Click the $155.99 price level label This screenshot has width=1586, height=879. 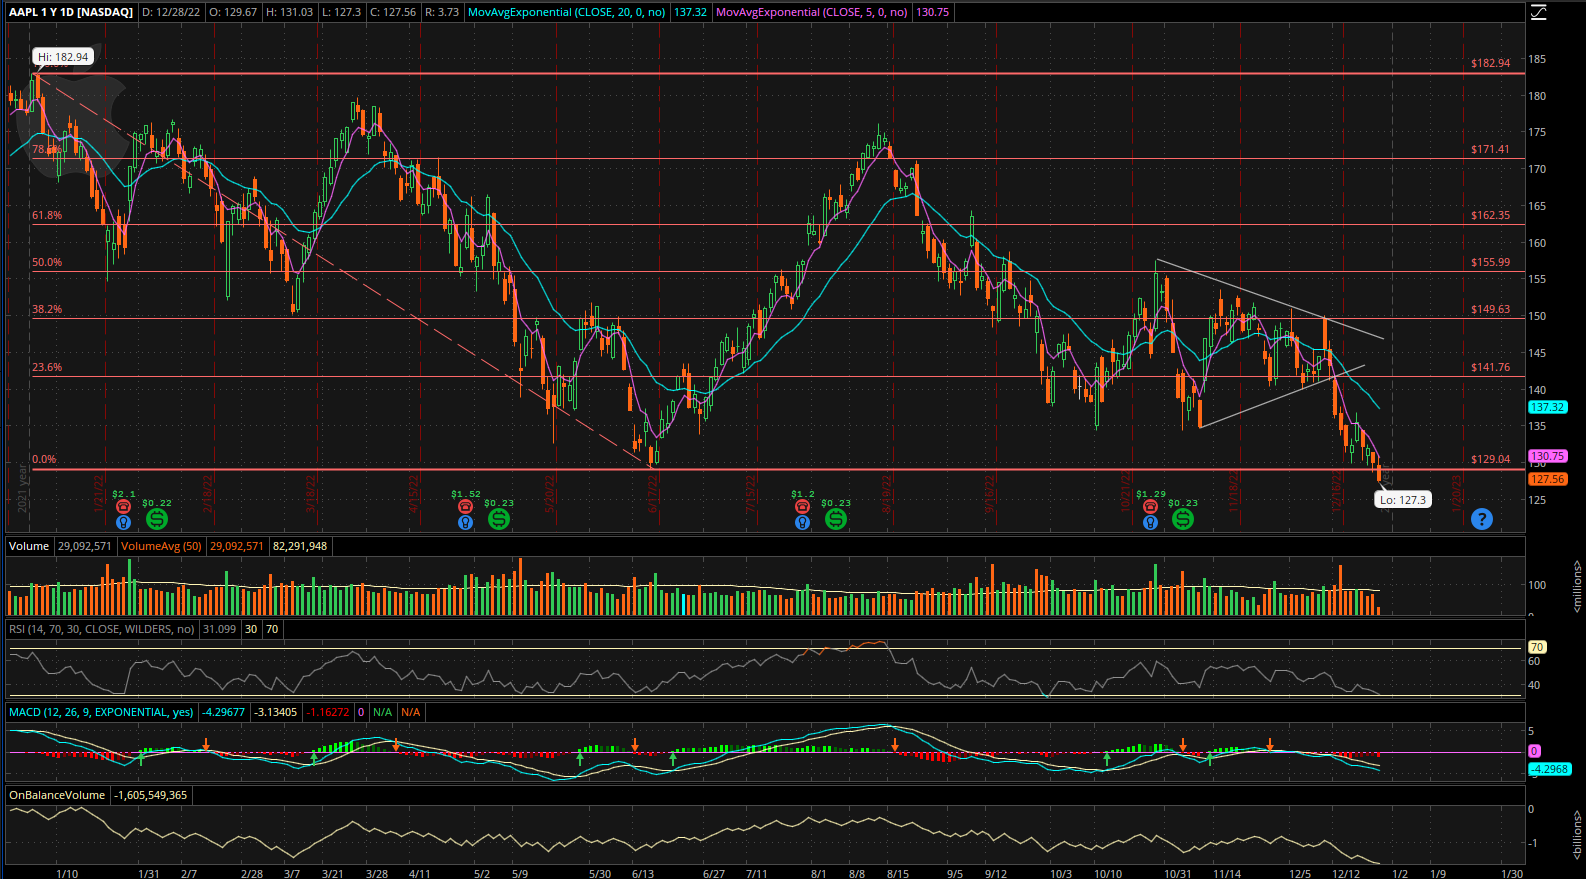pos(1490,262)
